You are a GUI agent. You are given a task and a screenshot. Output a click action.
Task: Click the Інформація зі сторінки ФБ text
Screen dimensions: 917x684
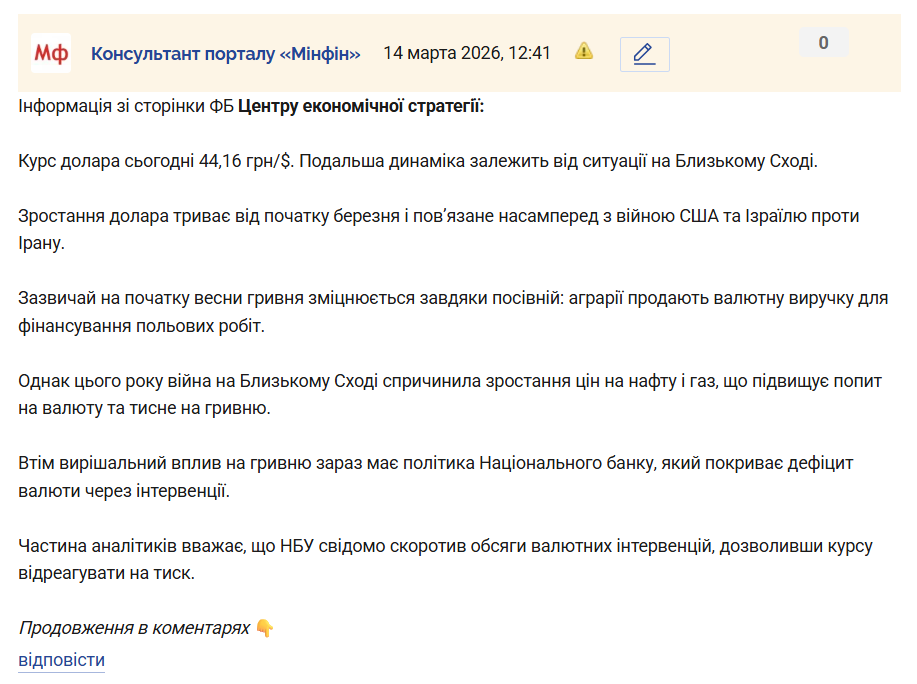tap(125, 105)
